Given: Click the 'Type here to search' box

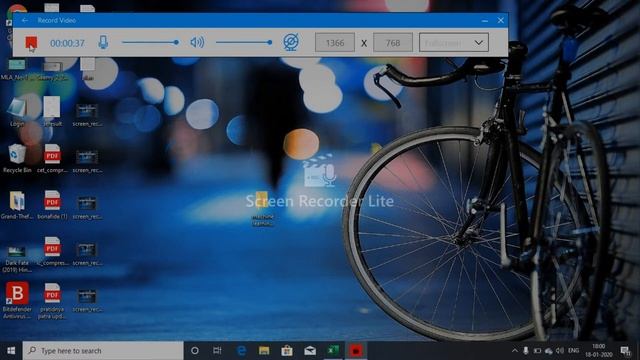Looking at the screenshot, I should pyautogui.click(x=103, y=351).
